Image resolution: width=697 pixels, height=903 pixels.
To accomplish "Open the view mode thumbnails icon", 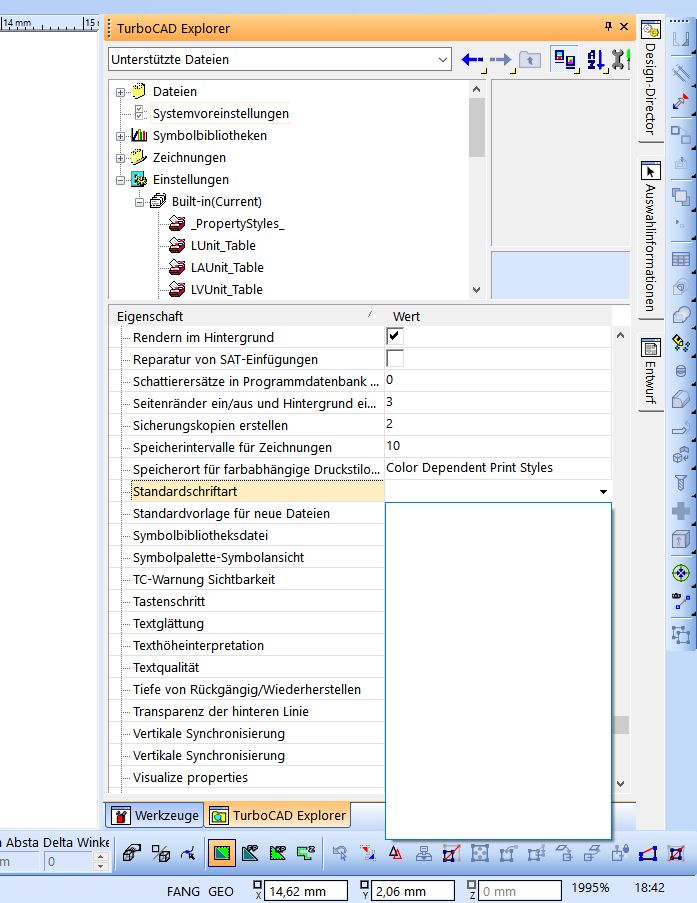I will pyautogui.click(x=565, y=59).
